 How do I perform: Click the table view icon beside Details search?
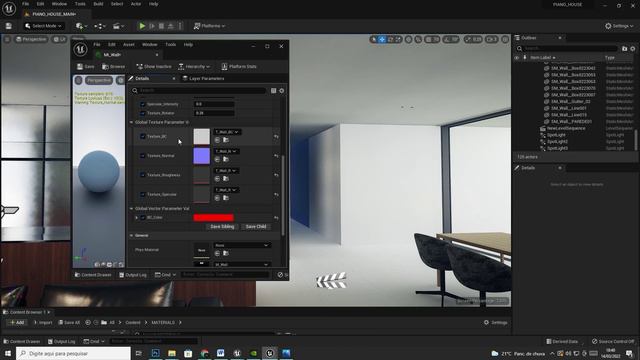coord(273,91)
